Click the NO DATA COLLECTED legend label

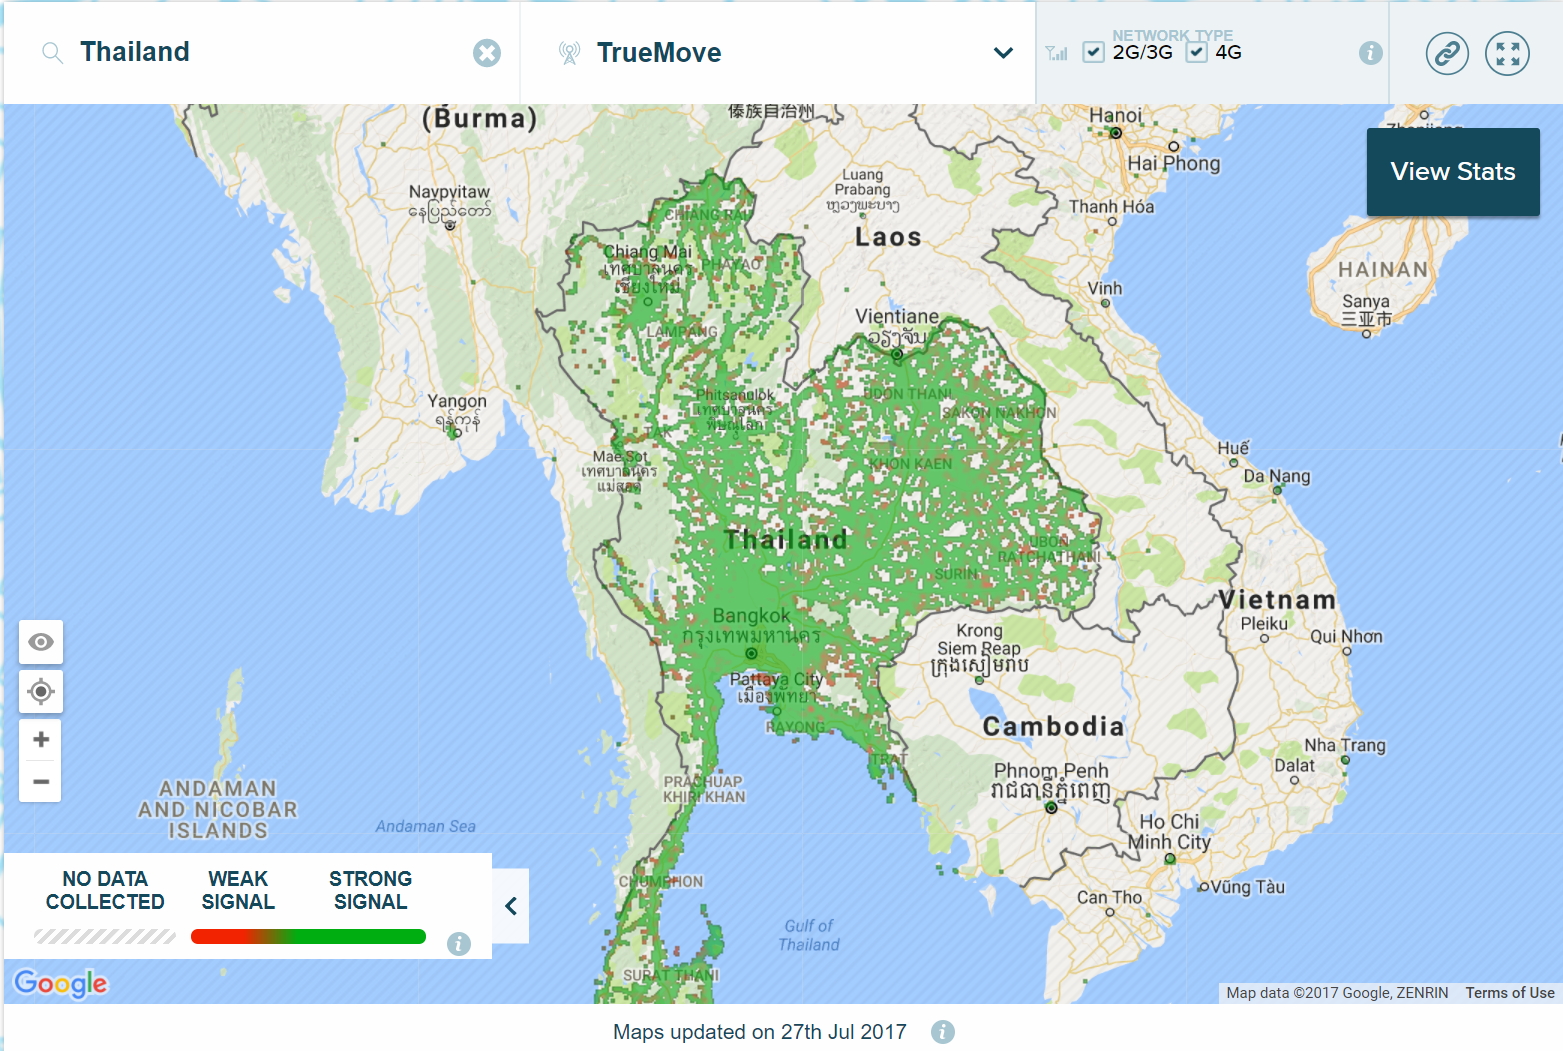pos(105,890)
